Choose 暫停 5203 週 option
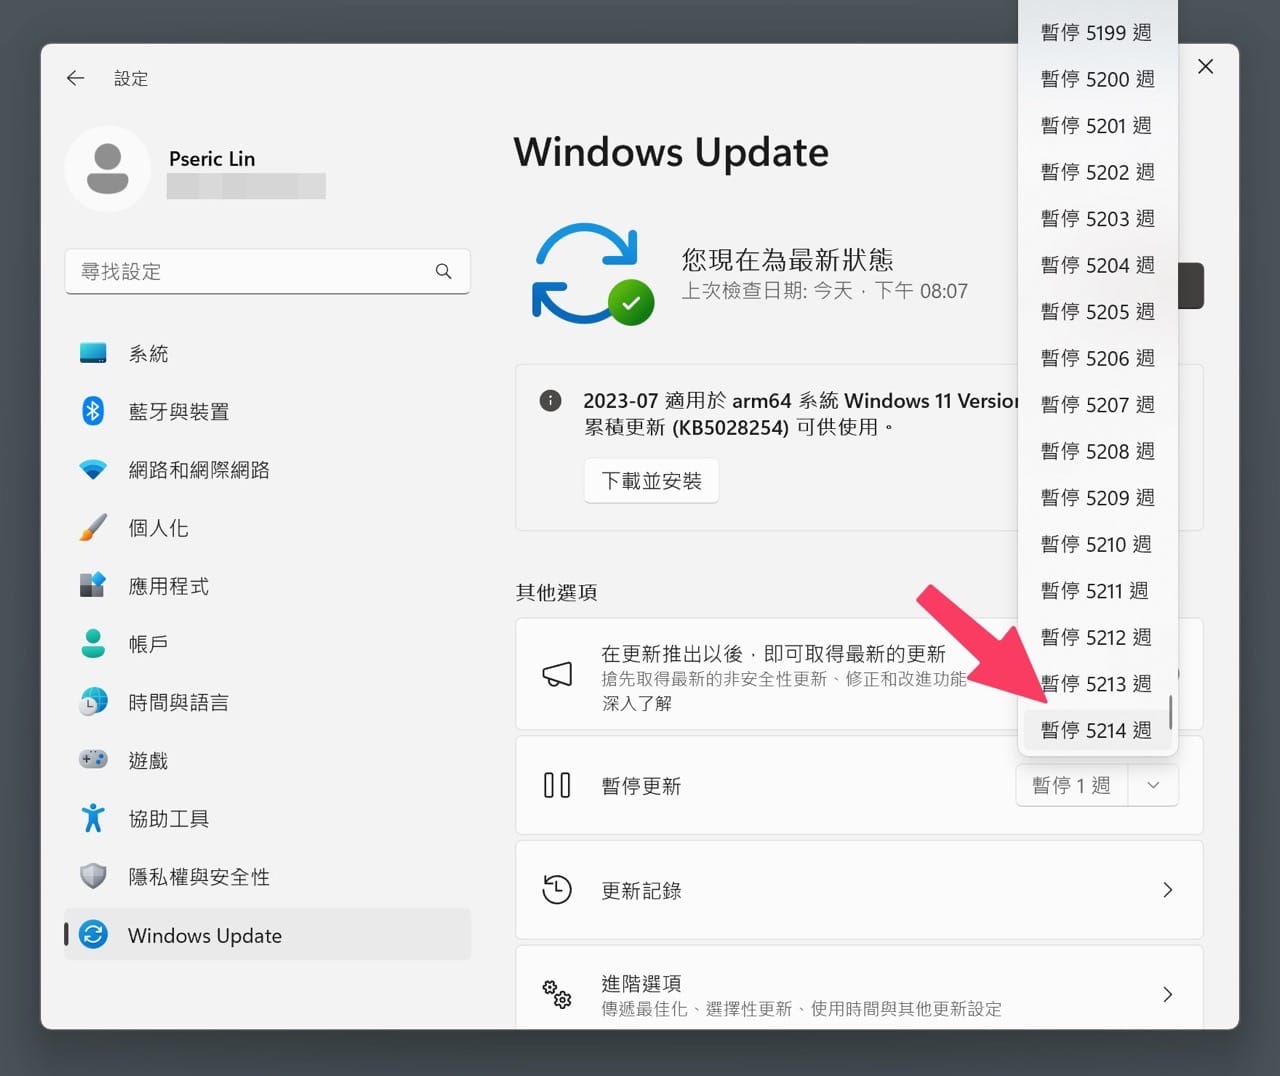Image resolution: width=1280 pixels, height=1076 pixels. [x=1097, y=218]
